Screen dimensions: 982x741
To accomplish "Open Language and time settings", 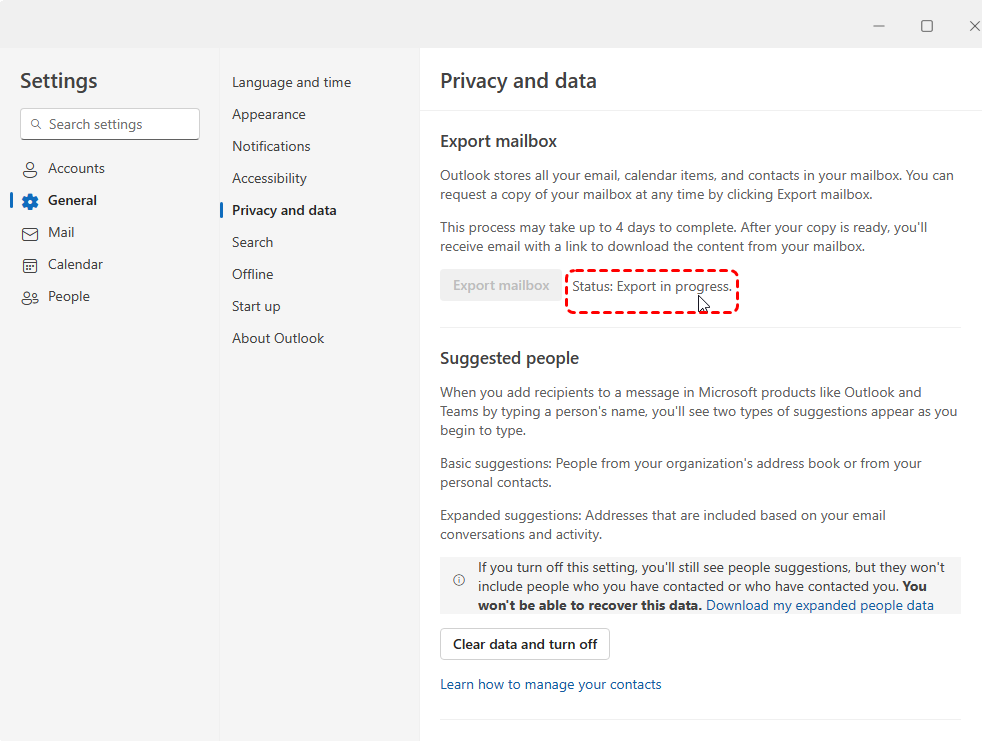I will click(x=291, y=82).
